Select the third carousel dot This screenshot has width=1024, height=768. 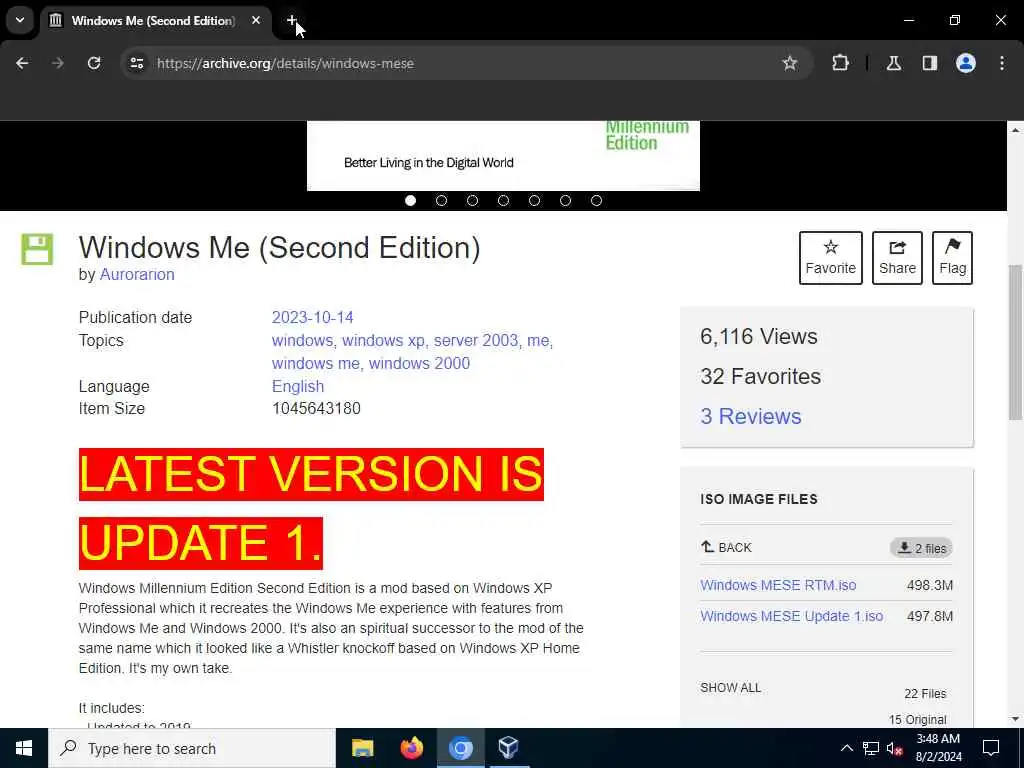tap(472, 200)
